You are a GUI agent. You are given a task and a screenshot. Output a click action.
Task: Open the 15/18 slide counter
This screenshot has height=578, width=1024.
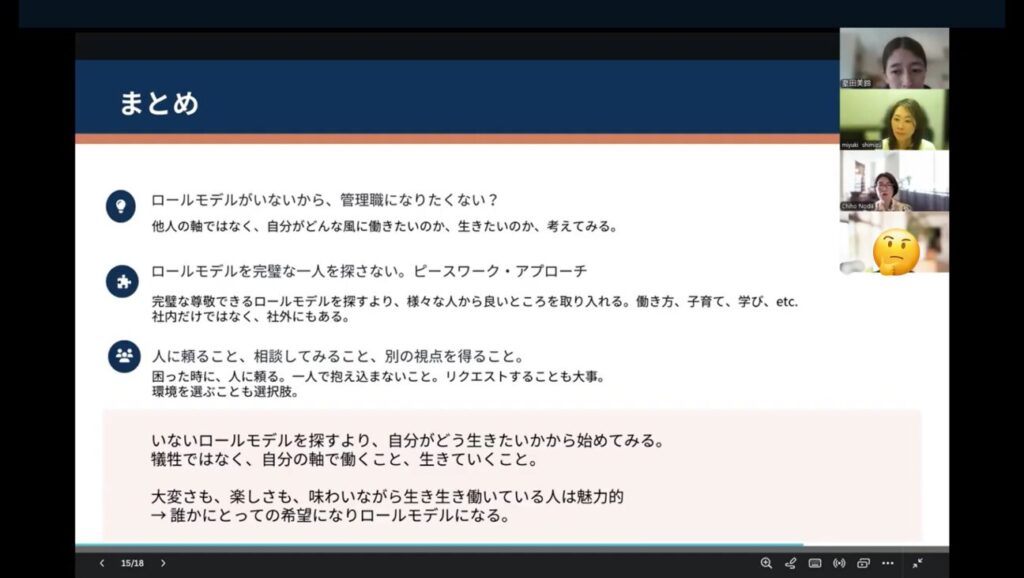coord(132,563)
